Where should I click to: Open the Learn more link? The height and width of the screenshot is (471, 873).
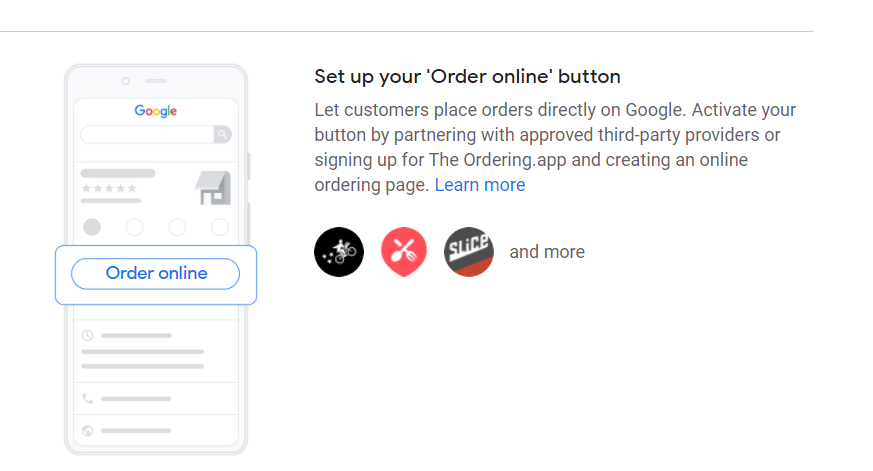(x=480, y=185)
